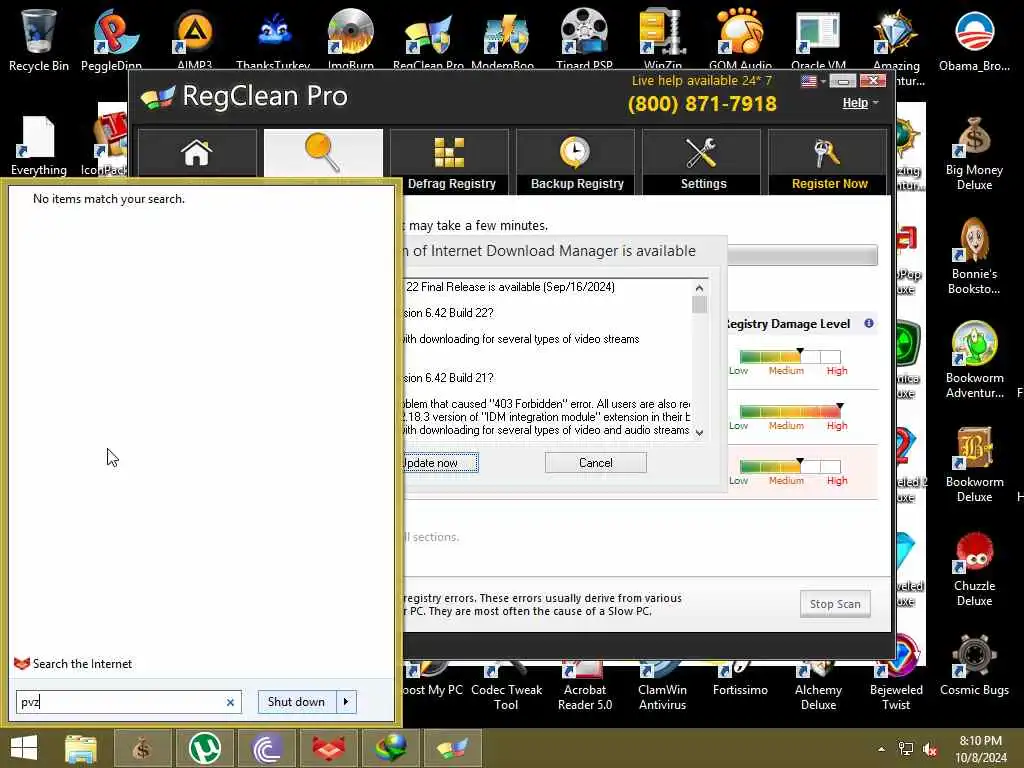The height and width of the screenshot is (768, 1024).
Task: Click scroll up arrow in IDM changelog
Action: click(x=699, y=288)
